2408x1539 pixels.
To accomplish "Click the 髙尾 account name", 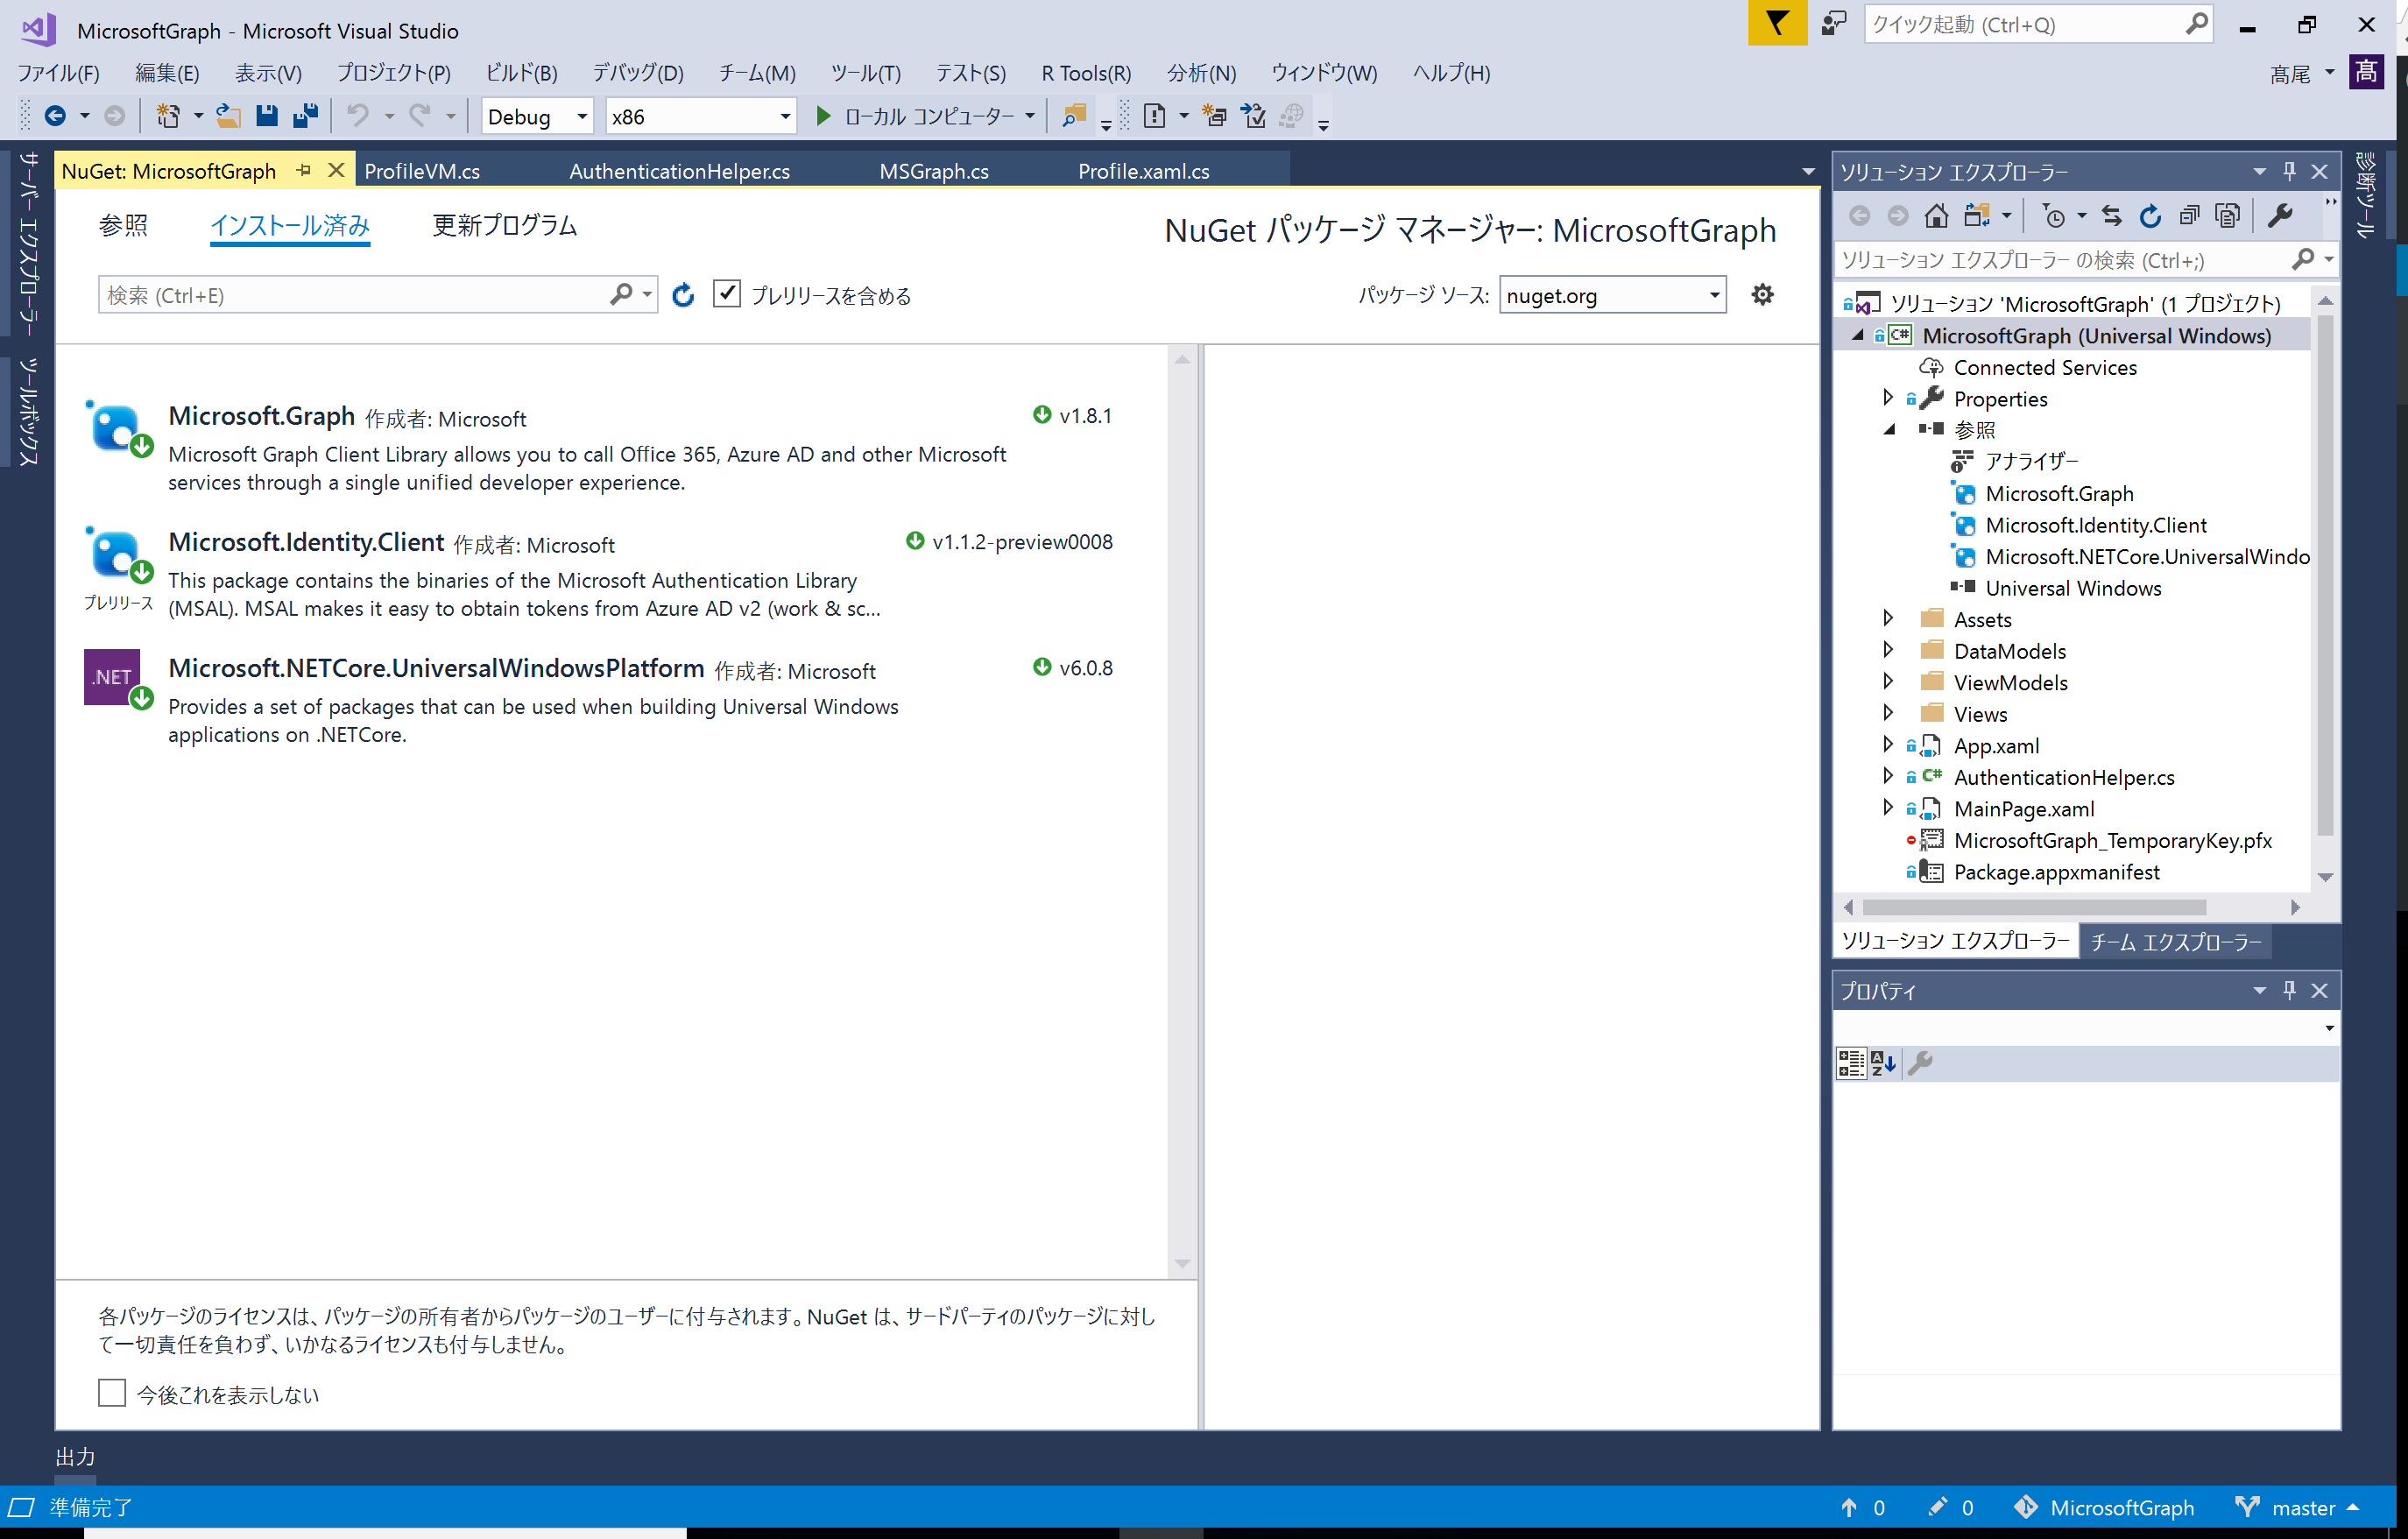I will coord(2289,74).
